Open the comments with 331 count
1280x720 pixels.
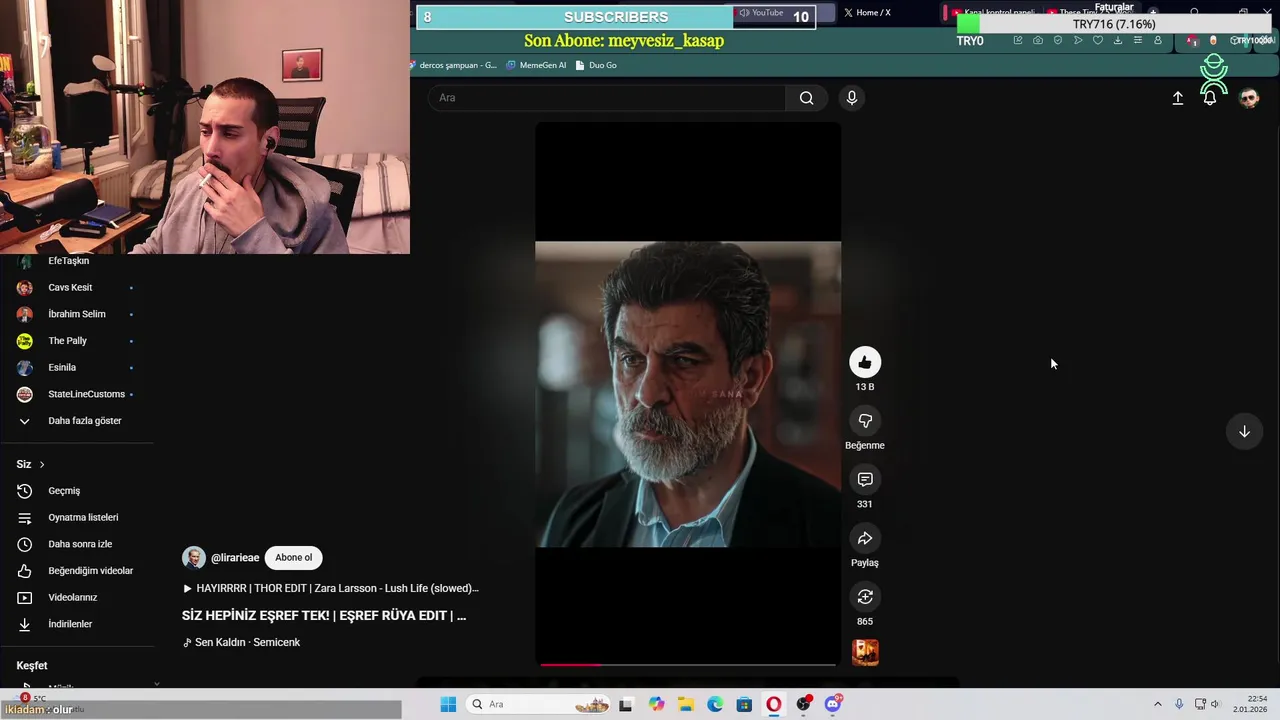click(865, 480)
